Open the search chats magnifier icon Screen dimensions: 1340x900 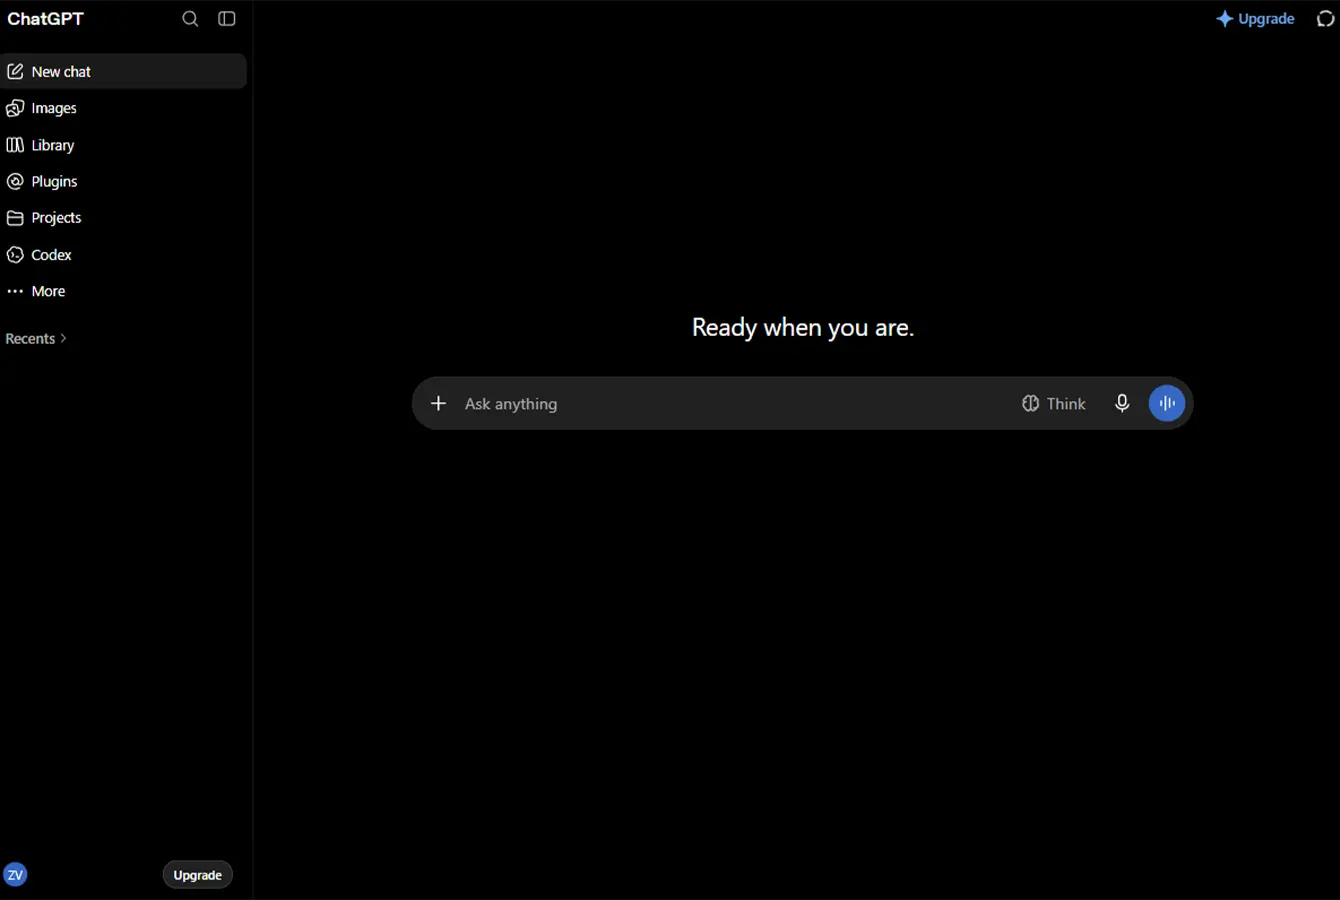point(190,19)
